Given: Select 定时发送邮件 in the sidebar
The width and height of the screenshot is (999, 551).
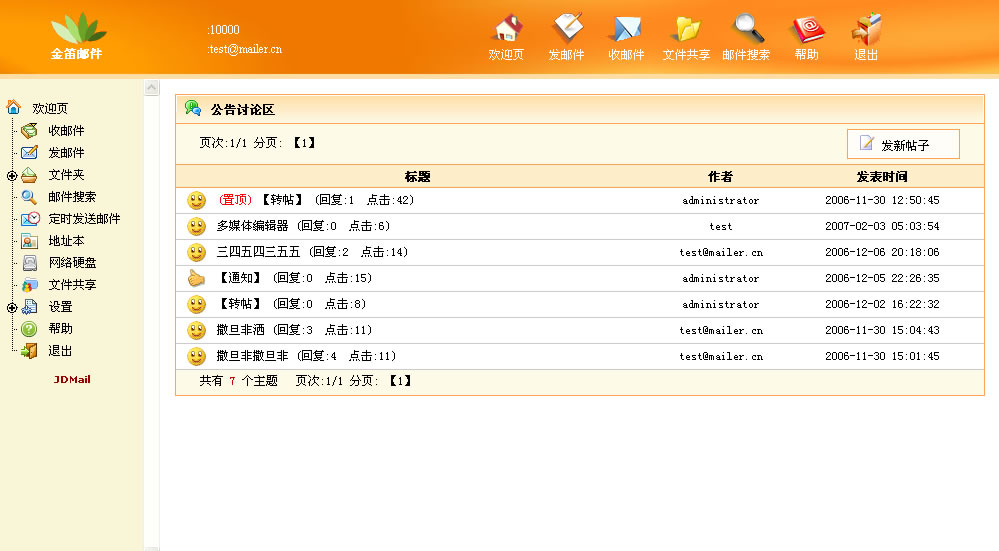Looking at the screenshot, I should click(x=84, y=219).
